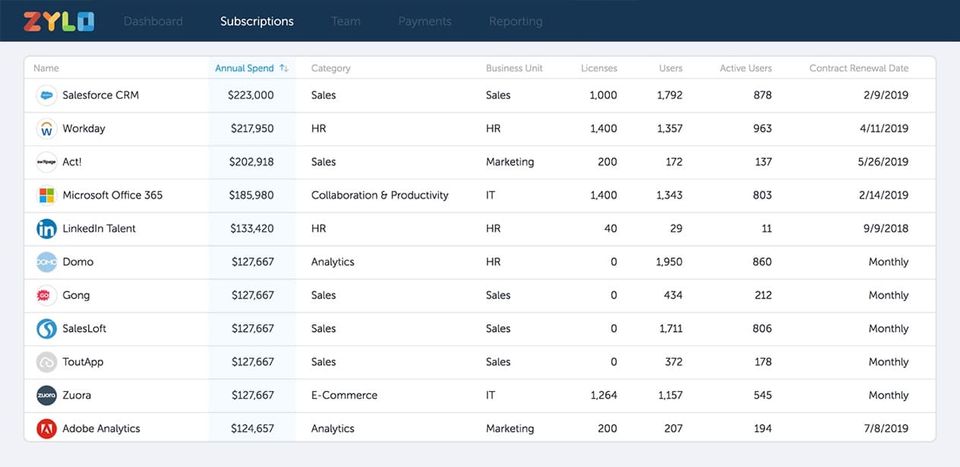Screen dimensions: 960x467
Task: Click the Microsoft Office 365 icon
Action: click(x=46, y=195)
